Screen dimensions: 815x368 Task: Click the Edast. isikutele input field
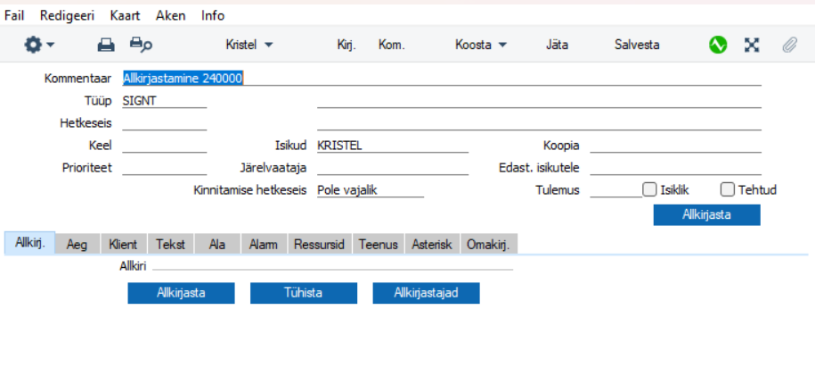click(x=676, y=168)
